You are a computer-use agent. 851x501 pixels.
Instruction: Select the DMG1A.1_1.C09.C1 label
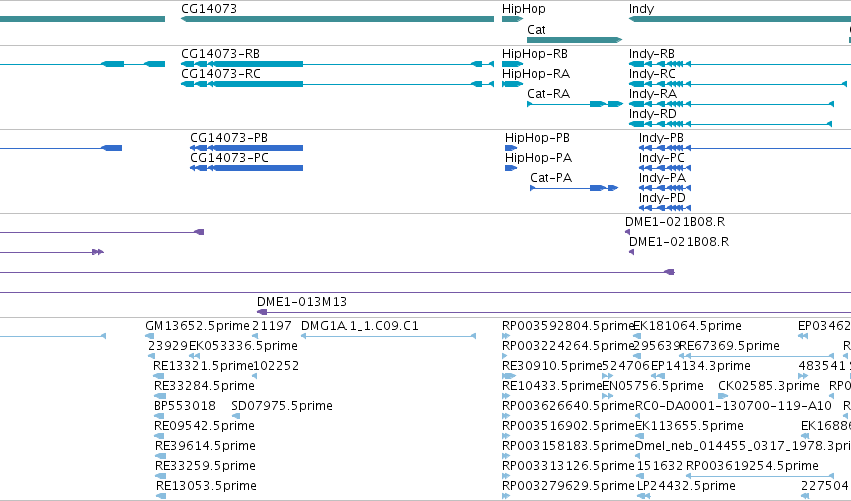coord(360,326)
